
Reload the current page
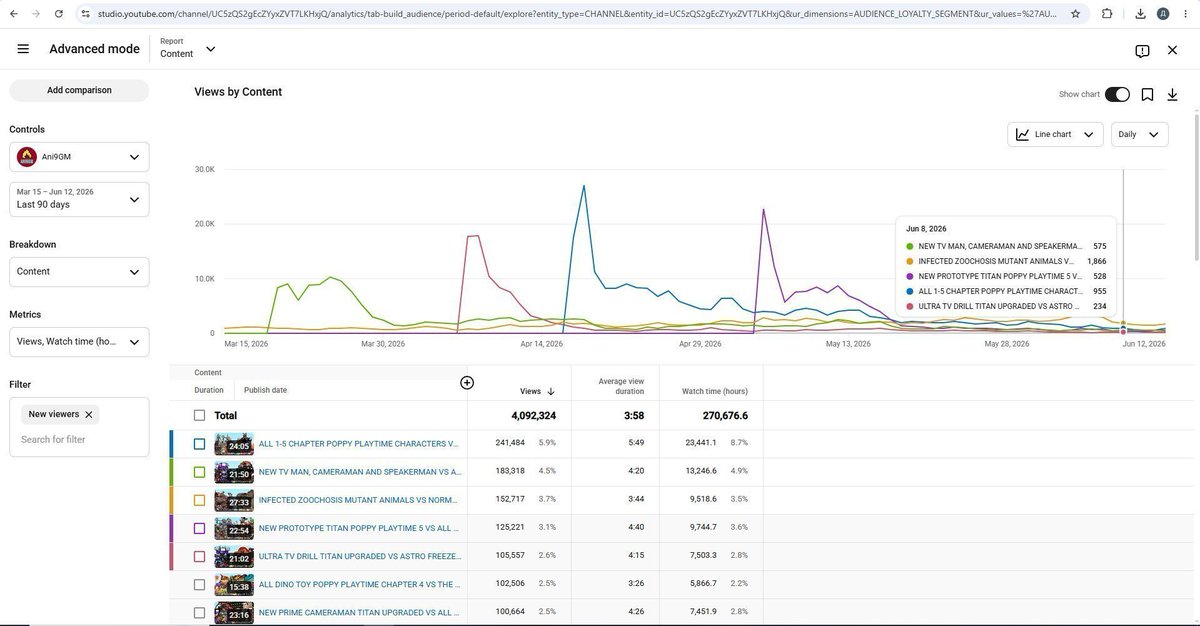pos(60,14)
